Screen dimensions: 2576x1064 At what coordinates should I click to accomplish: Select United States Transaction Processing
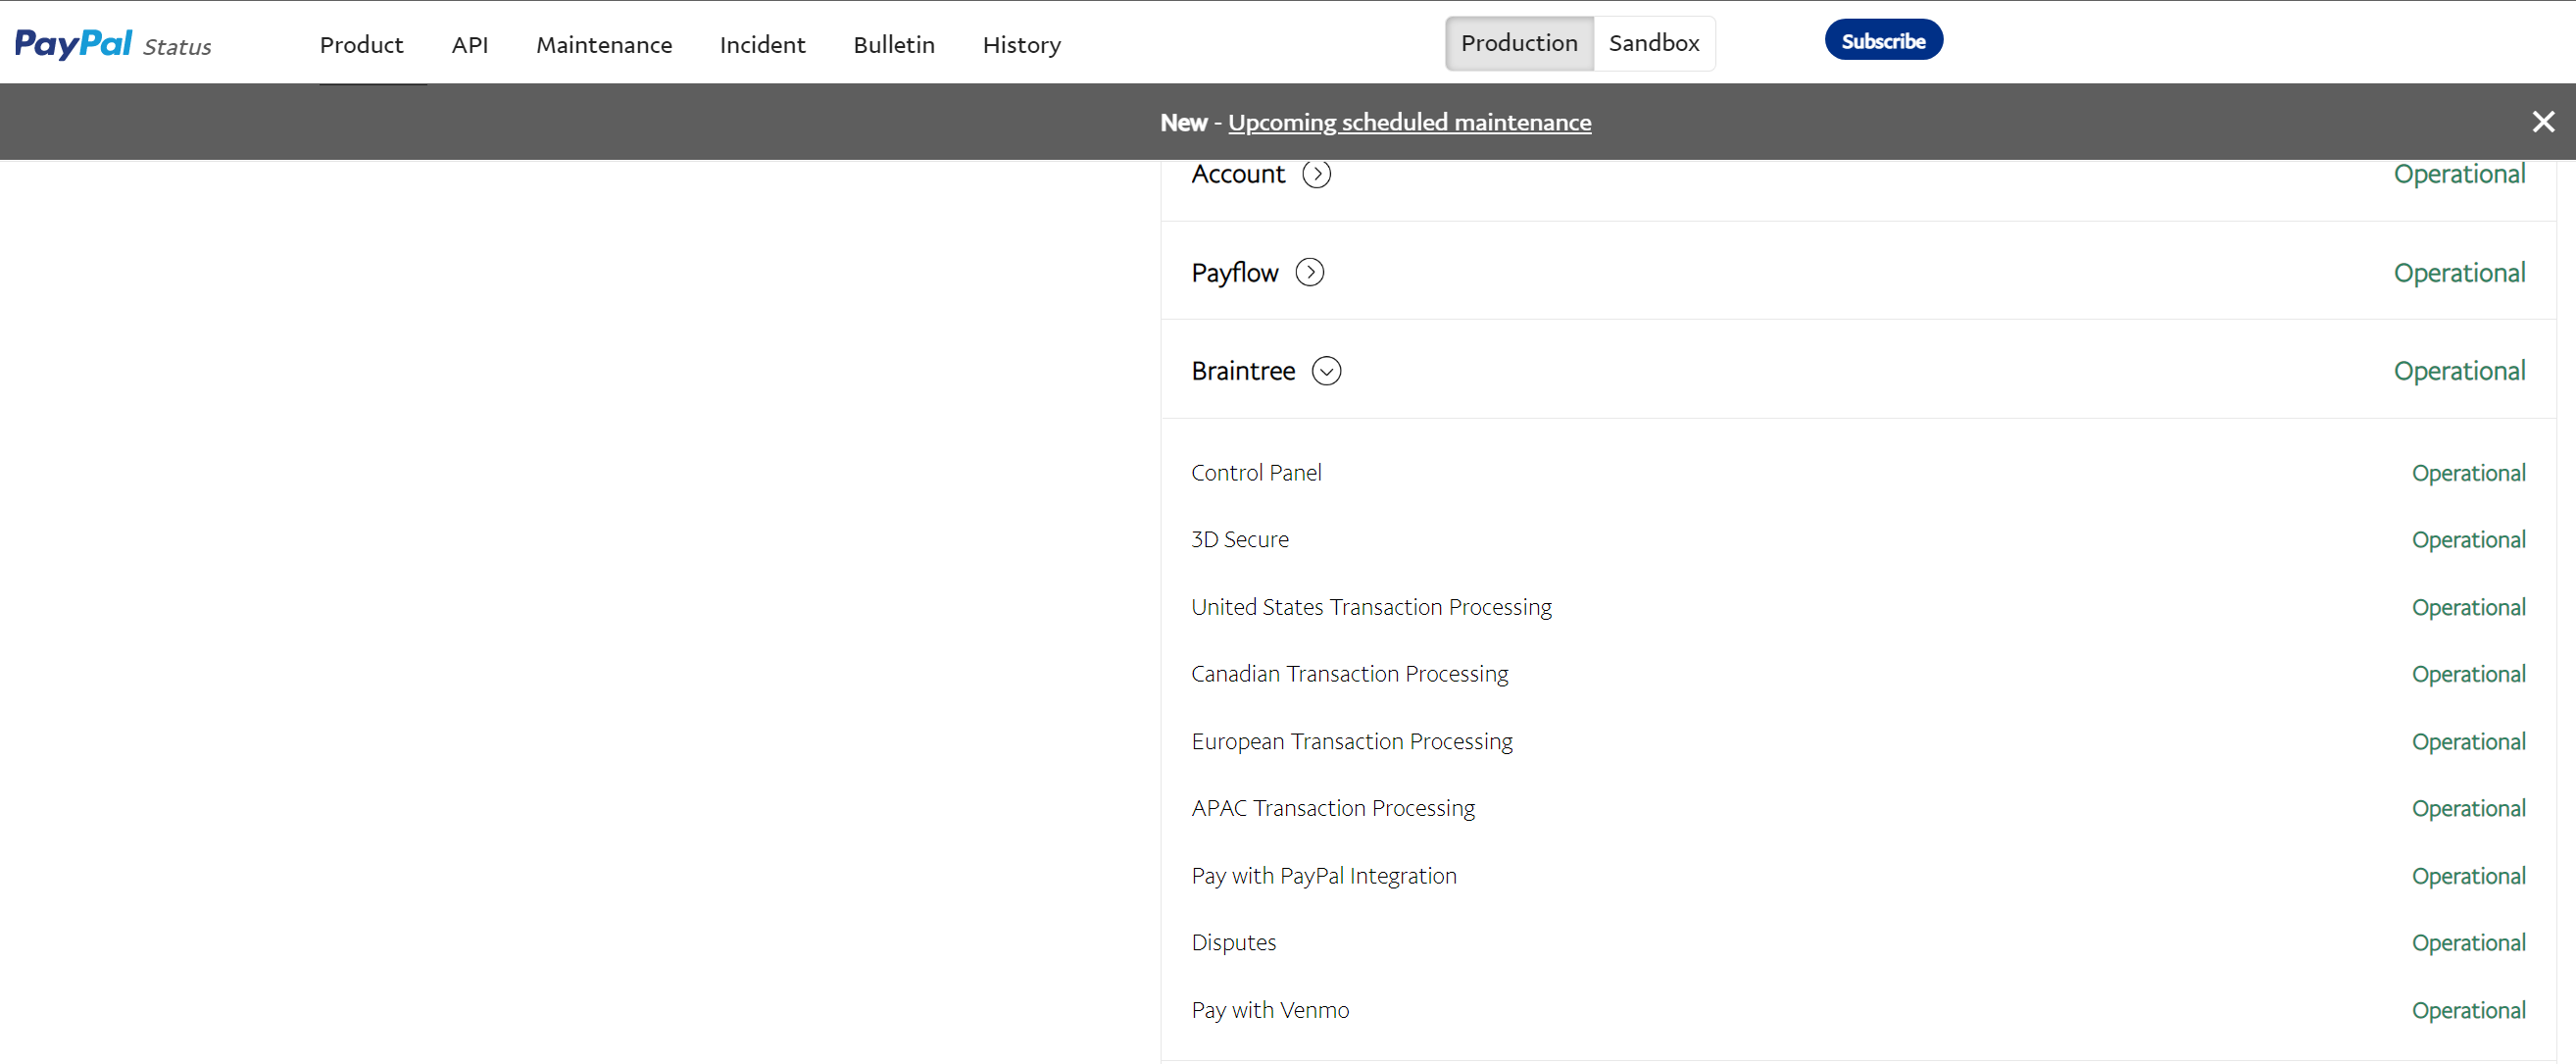pyautogui.click(x=1858, y=607)
